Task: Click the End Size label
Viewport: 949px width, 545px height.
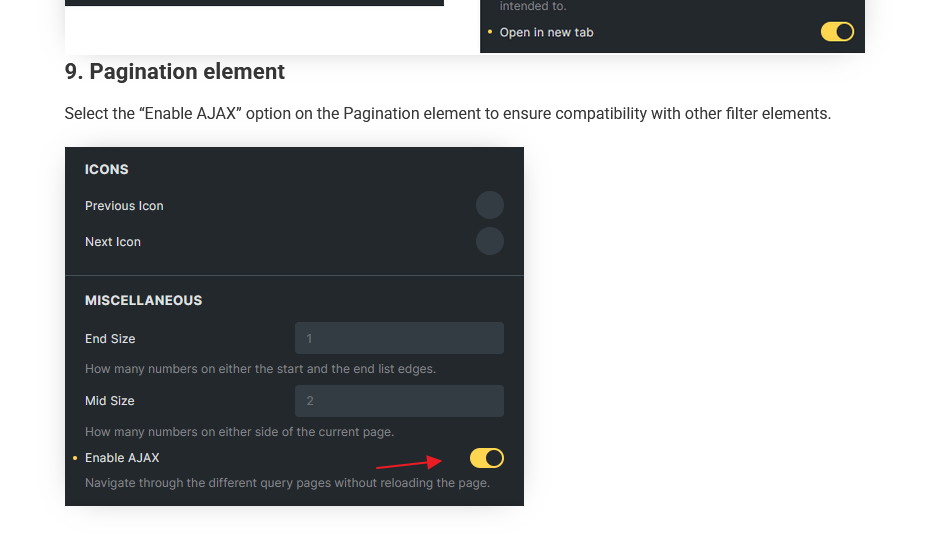Action: pyautogui.click(x=110, y=339)
